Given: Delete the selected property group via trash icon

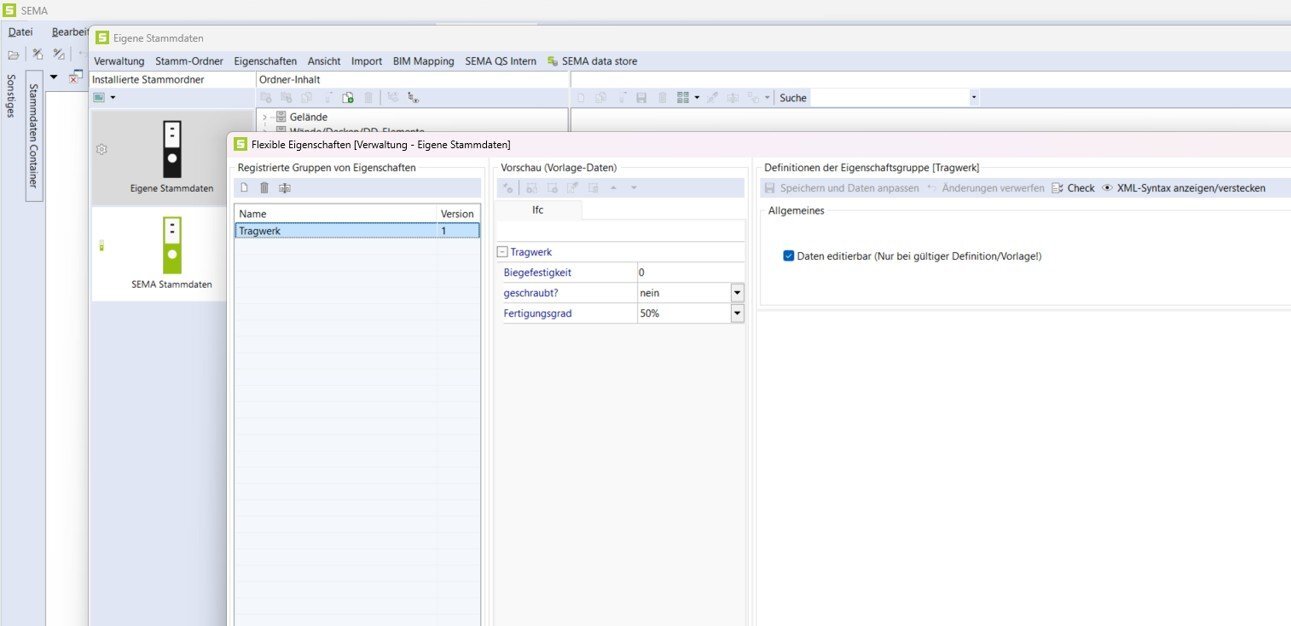Looking at the screenshot, I should pyautogui.click(x=264, y=188).
